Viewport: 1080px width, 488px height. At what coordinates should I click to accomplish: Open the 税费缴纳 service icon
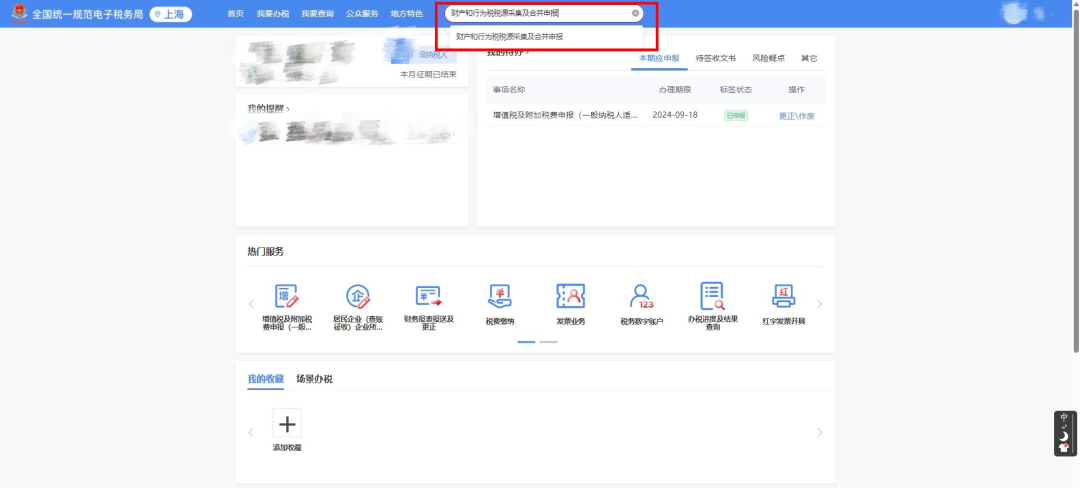click(500, 297)
